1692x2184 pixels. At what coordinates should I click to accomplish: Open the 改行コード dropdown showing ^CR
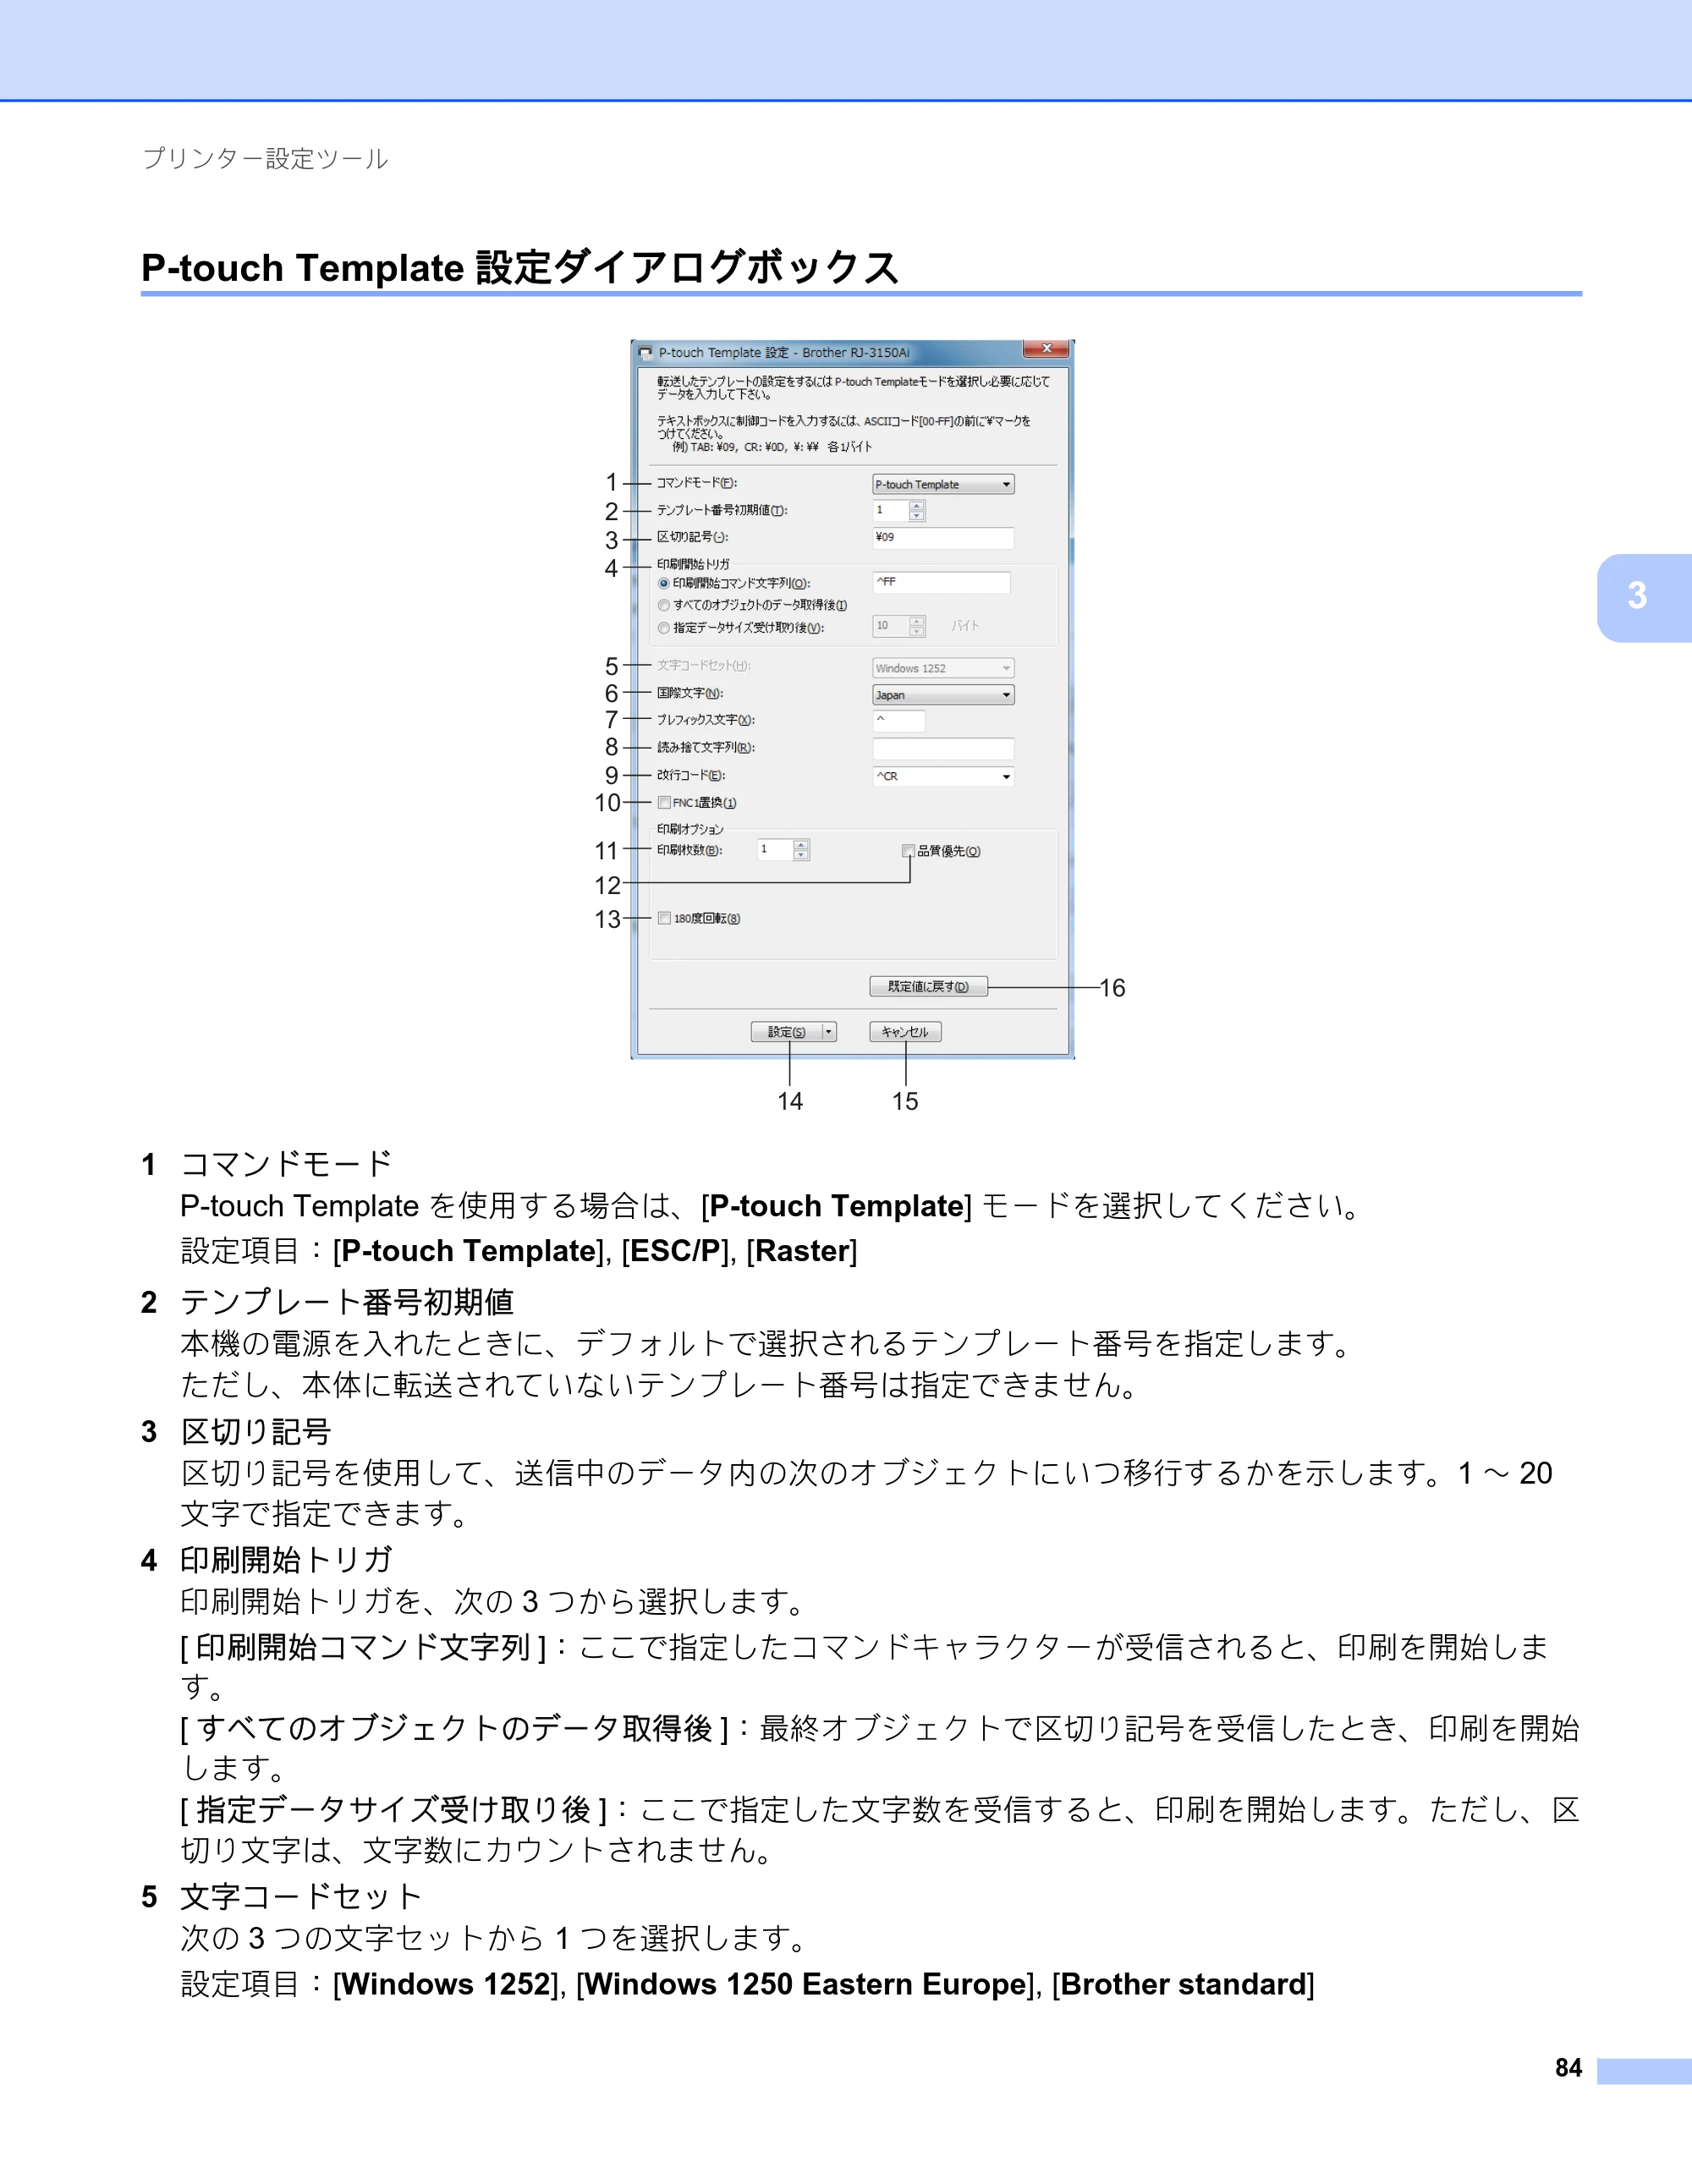tap(943, 776)
